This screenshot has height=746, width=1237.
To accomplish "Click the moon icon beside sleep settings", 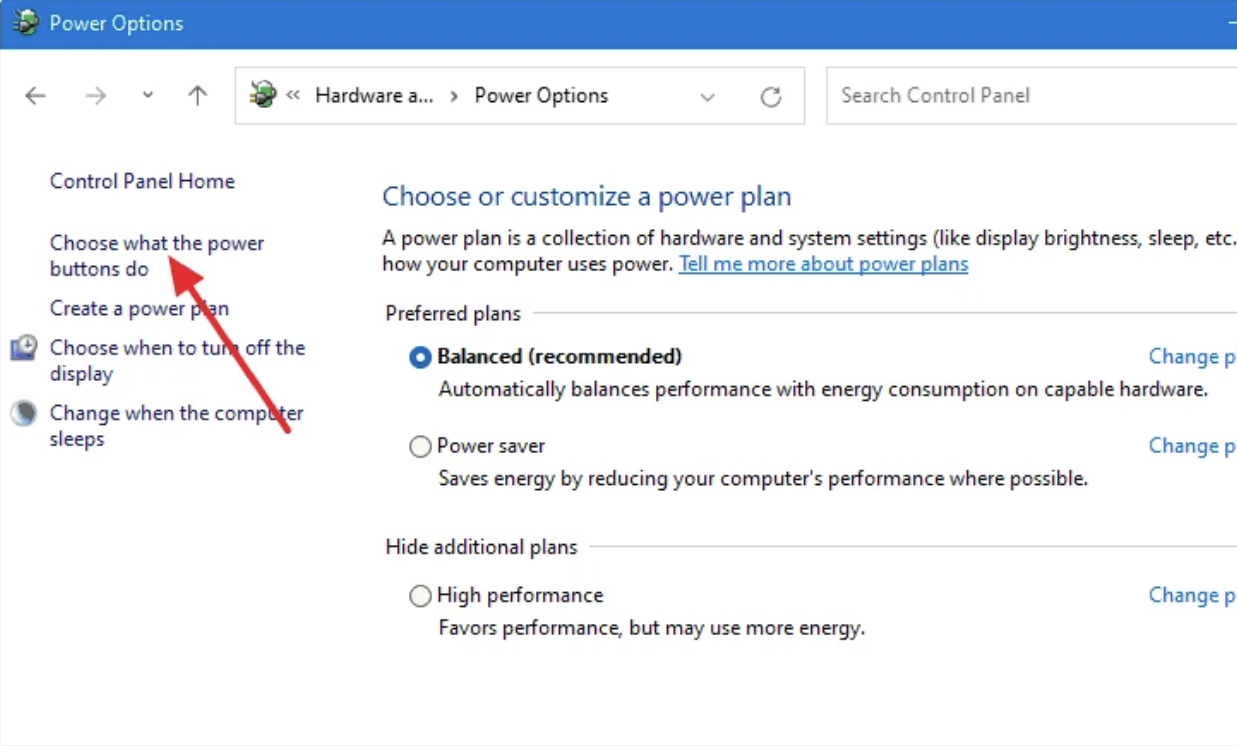I will 24,413.
